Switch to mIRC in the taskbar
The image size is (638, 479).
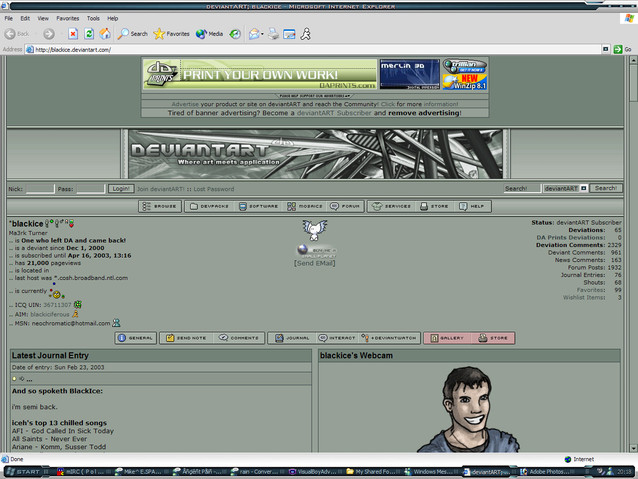click(x=81, y=472)
